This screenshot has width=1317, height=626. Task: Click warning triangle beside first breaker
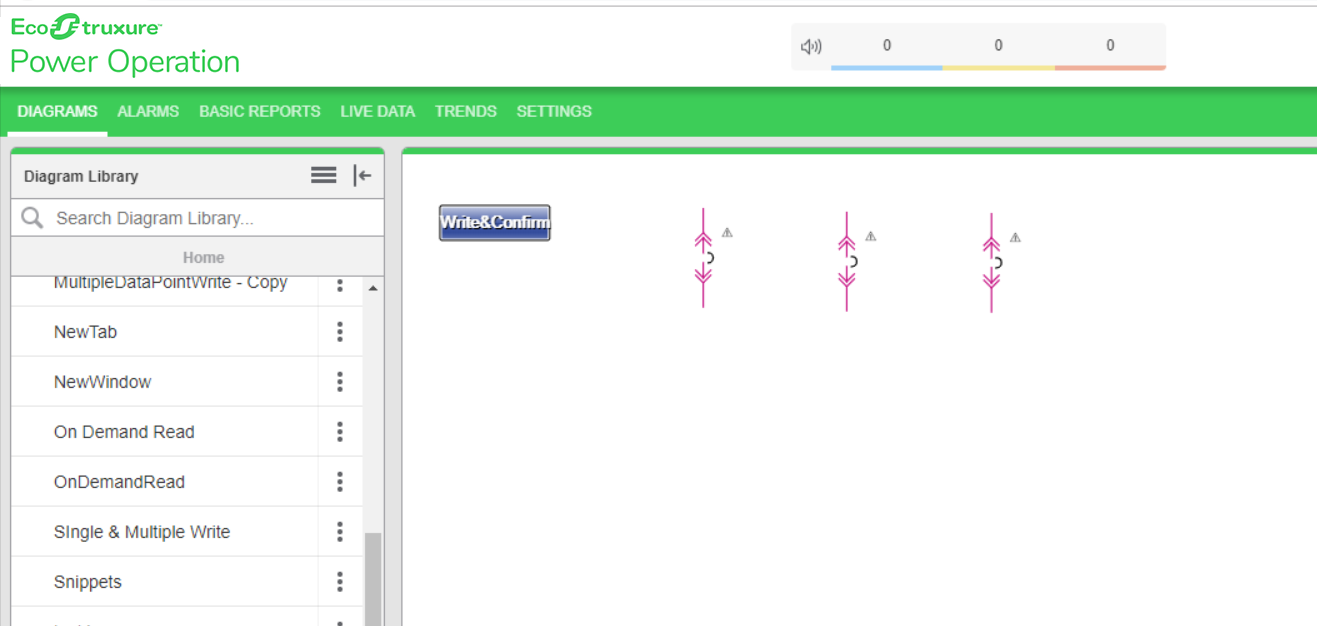(x=727, y=232)
